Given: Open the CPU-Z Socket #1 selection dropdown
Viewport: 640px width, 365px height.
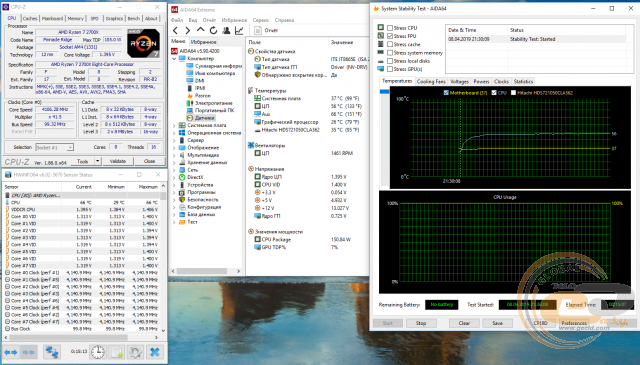Looking at the screenshot, I should tap(54, 147).
